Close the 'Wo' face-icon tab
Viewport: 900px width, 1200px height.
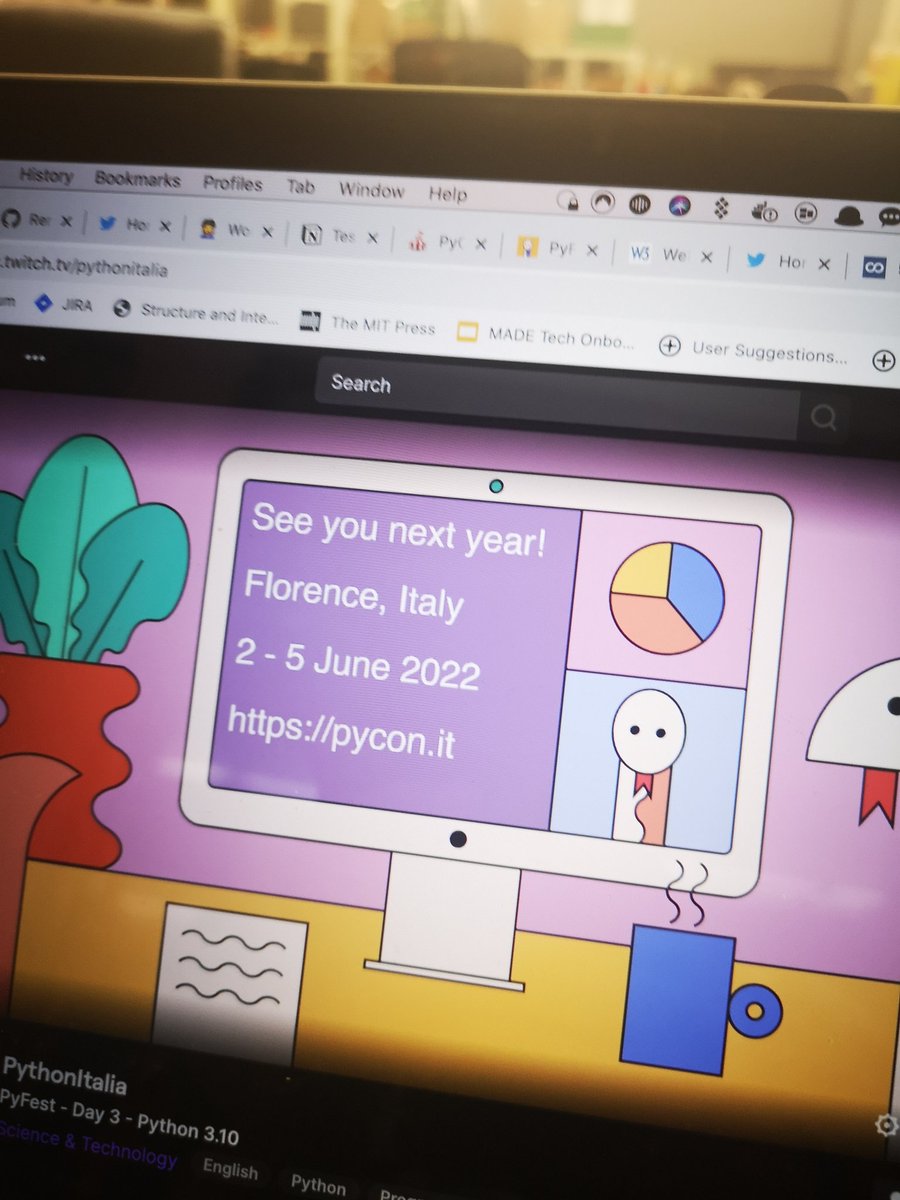[267, 231]
